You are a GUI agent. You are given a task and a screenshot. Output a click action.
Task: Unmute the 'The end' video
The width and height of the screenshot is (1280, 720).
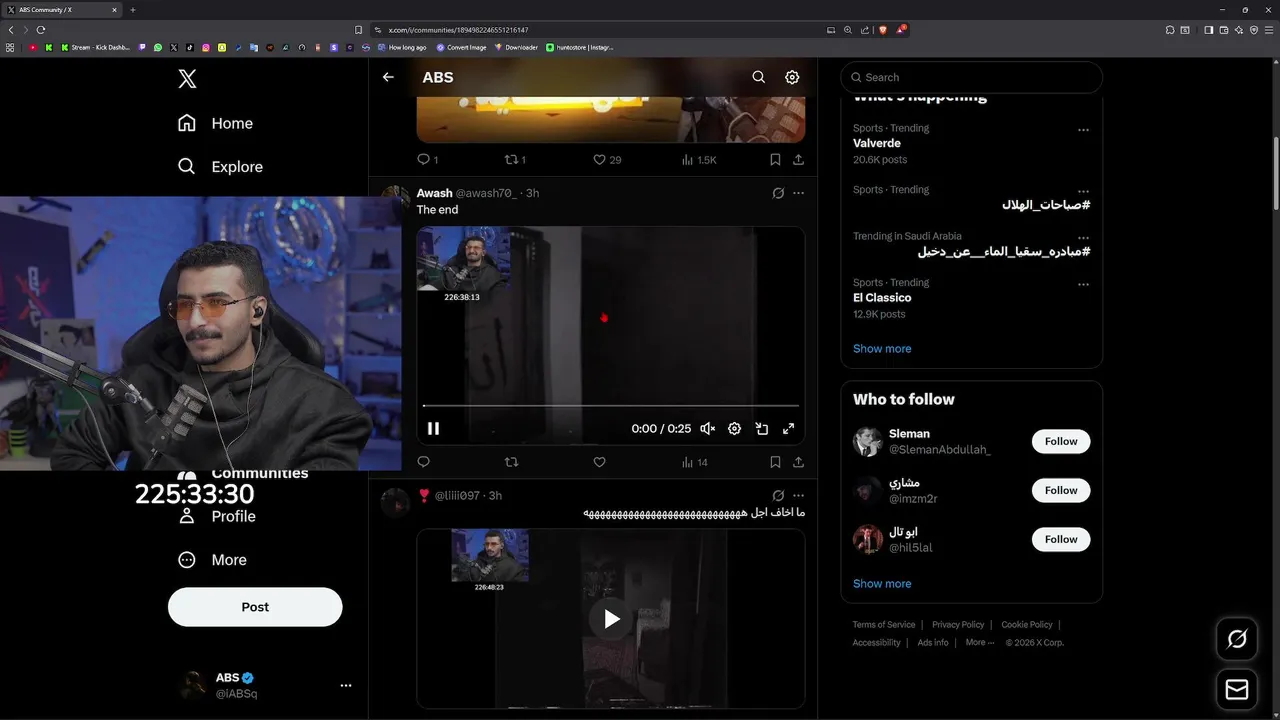[707, 428]
